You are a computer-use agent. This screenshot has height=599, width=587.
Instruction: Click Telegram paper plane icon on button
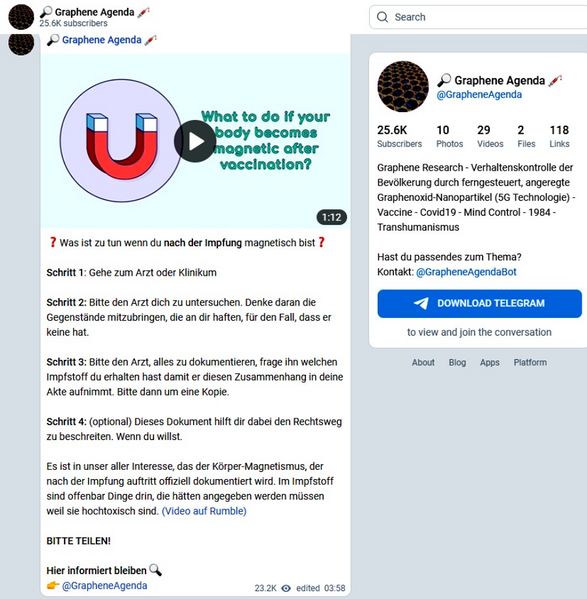coord(421,303)
